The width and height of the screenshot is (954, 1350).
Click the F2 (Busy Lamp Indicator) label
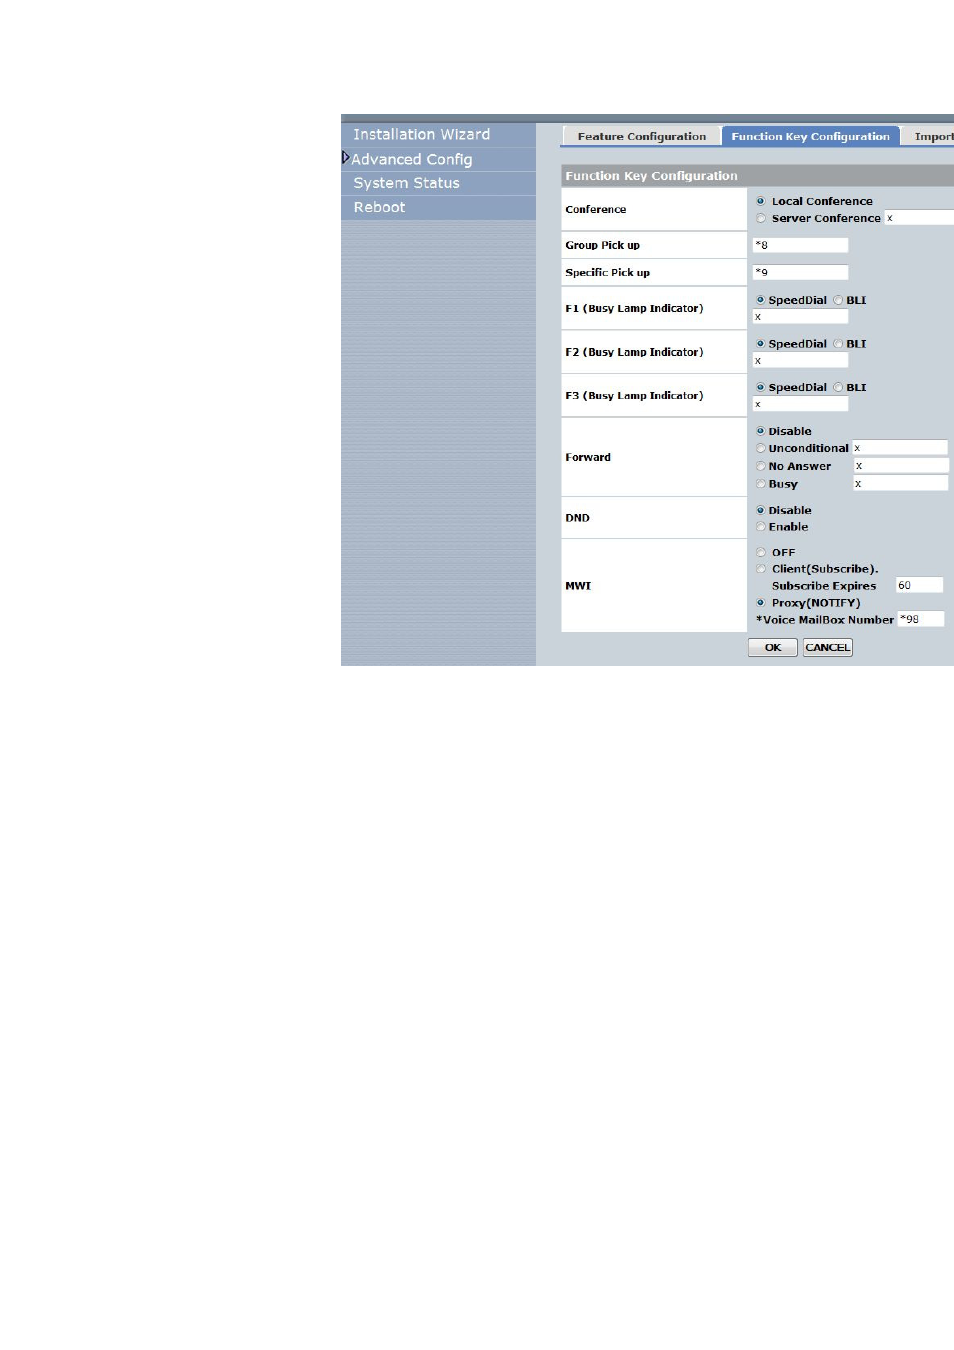click(x=634, y=352)
